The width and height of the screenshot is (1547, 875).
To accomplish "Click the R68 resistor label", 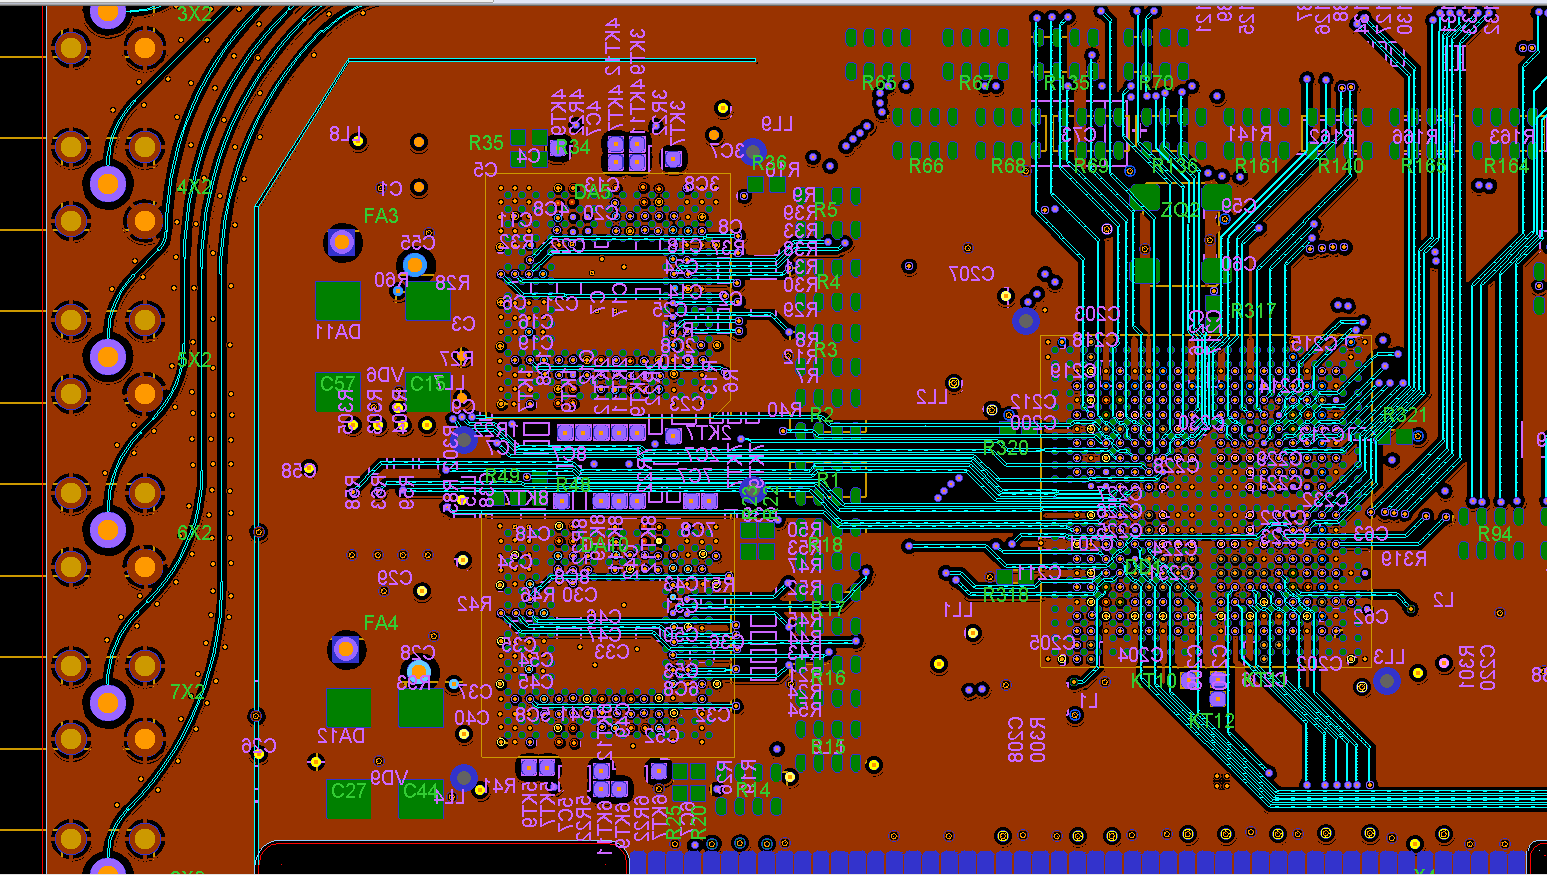I will (1008, 166).
